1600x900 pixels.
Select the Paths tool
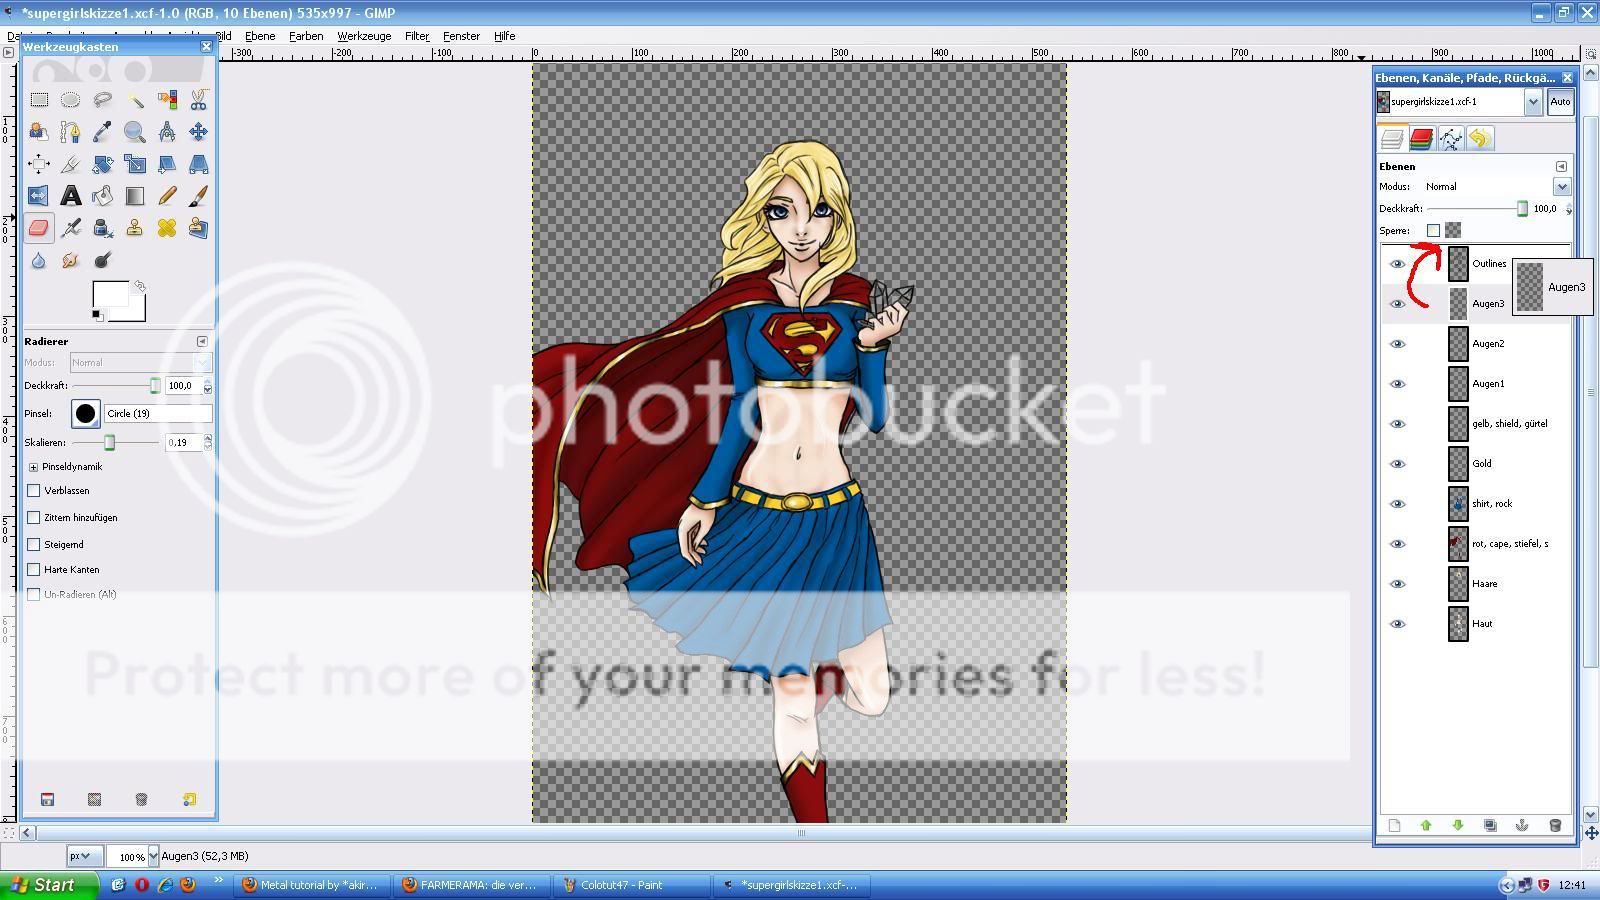click(x=71, y=132)
